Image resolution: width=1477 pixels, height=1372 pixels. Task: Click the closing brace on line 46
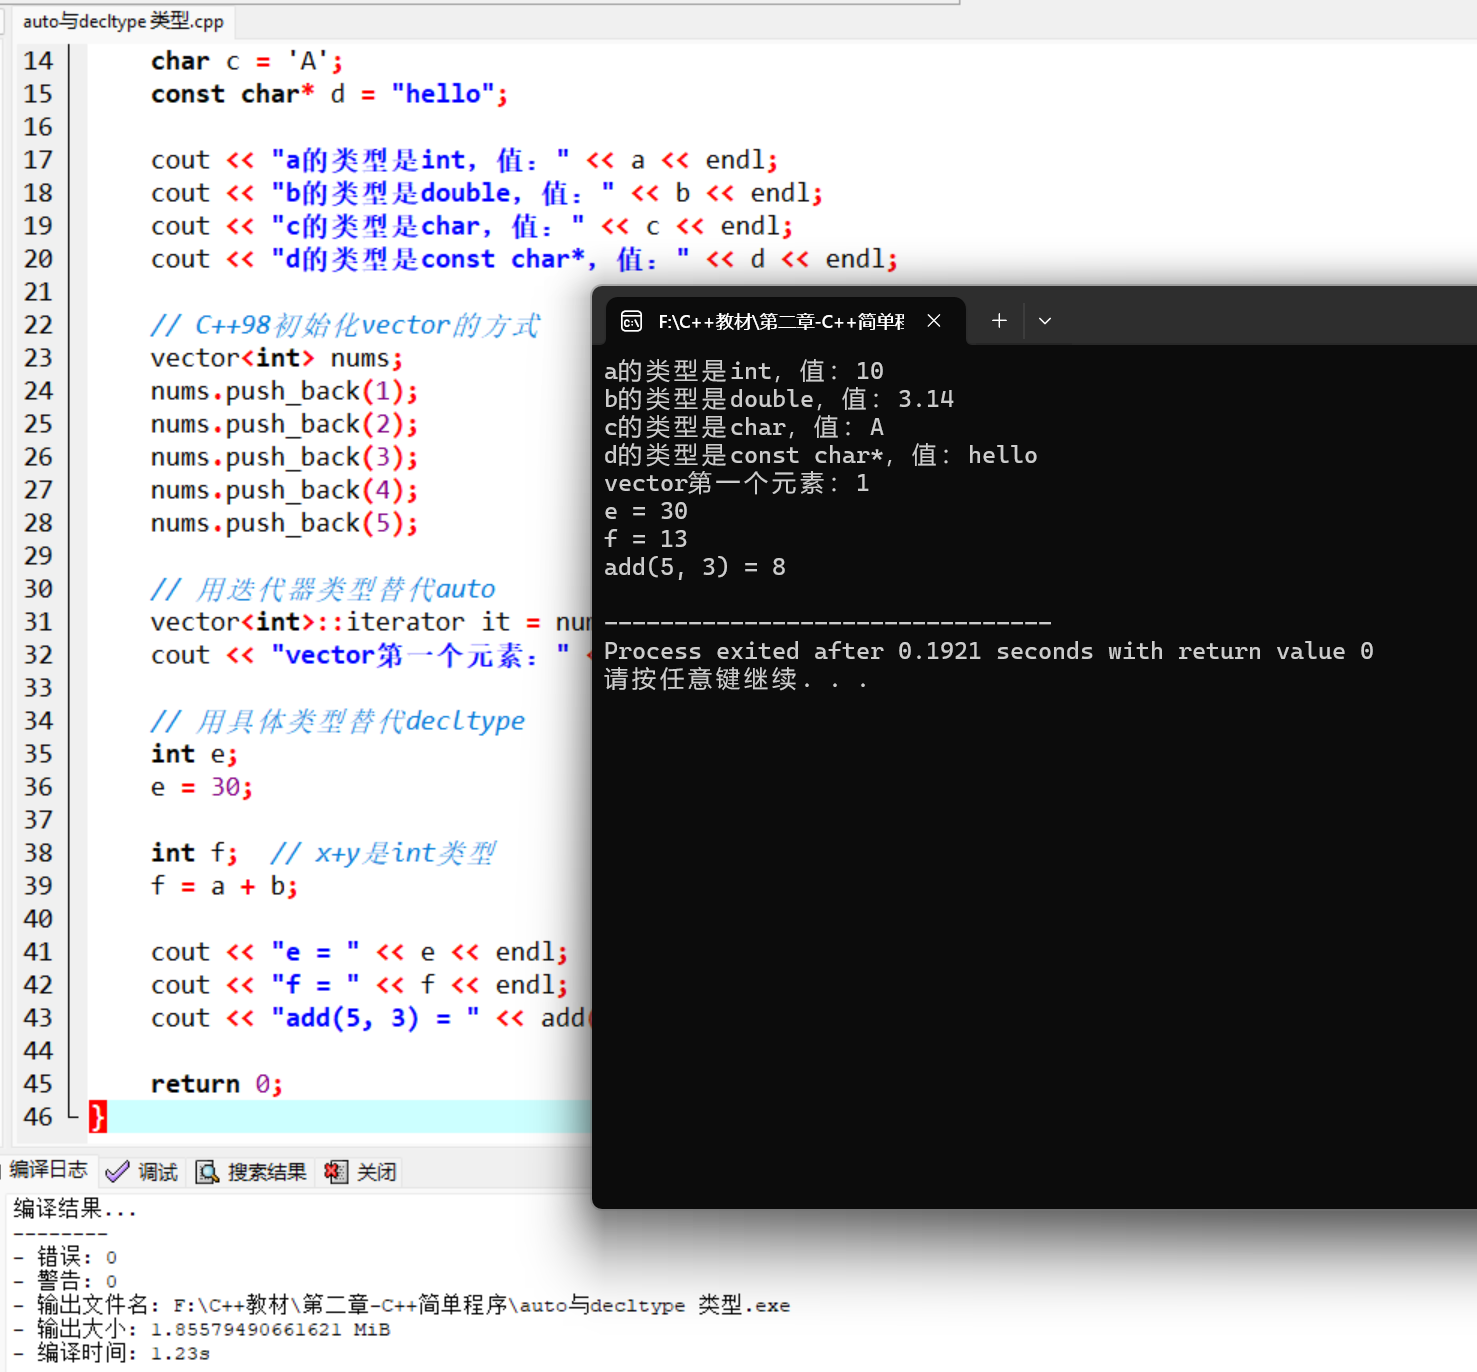[97, 1117]
